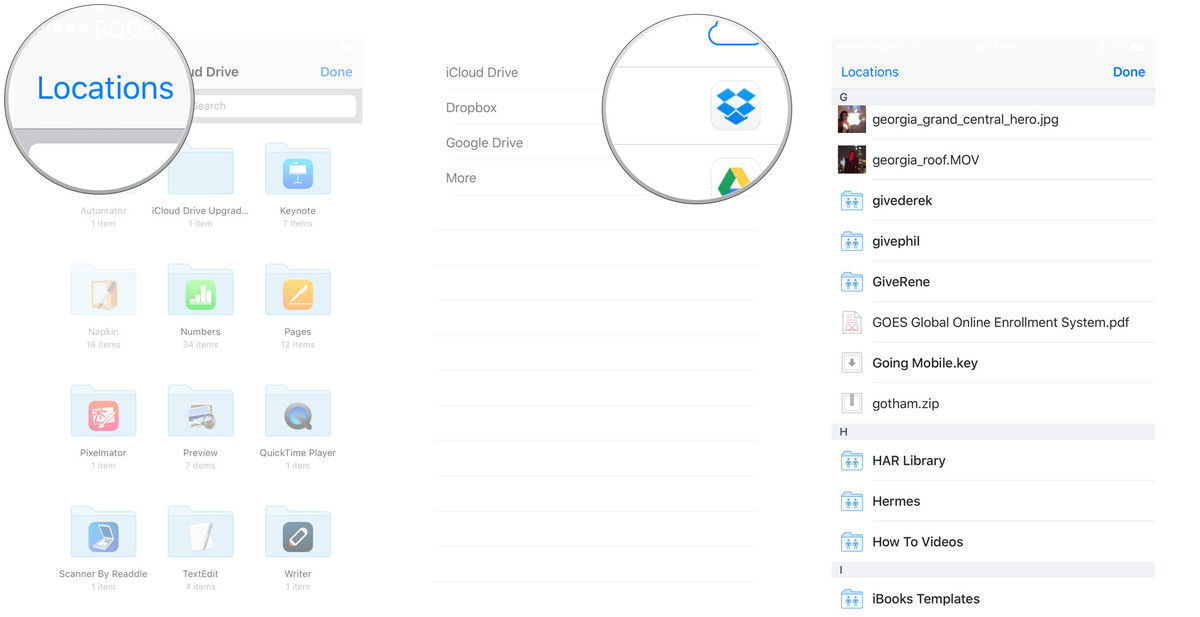
Task: Click the 'givederek' file name
Action: [902, 200]
